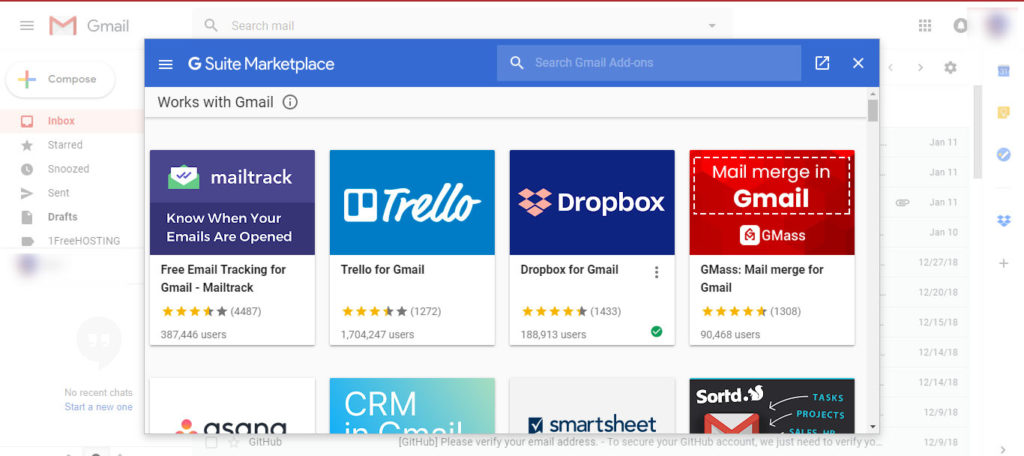Open notifications bell icon
1024x456 pixels.
coord(960,25)
